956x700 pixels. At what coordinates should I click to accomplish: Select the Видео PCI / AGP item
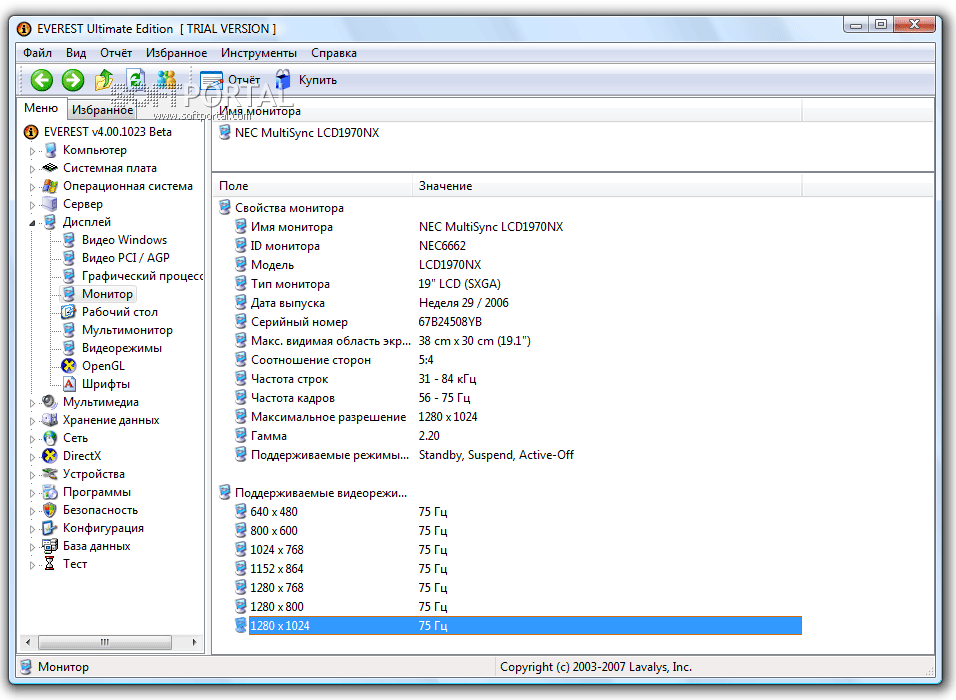126,258
